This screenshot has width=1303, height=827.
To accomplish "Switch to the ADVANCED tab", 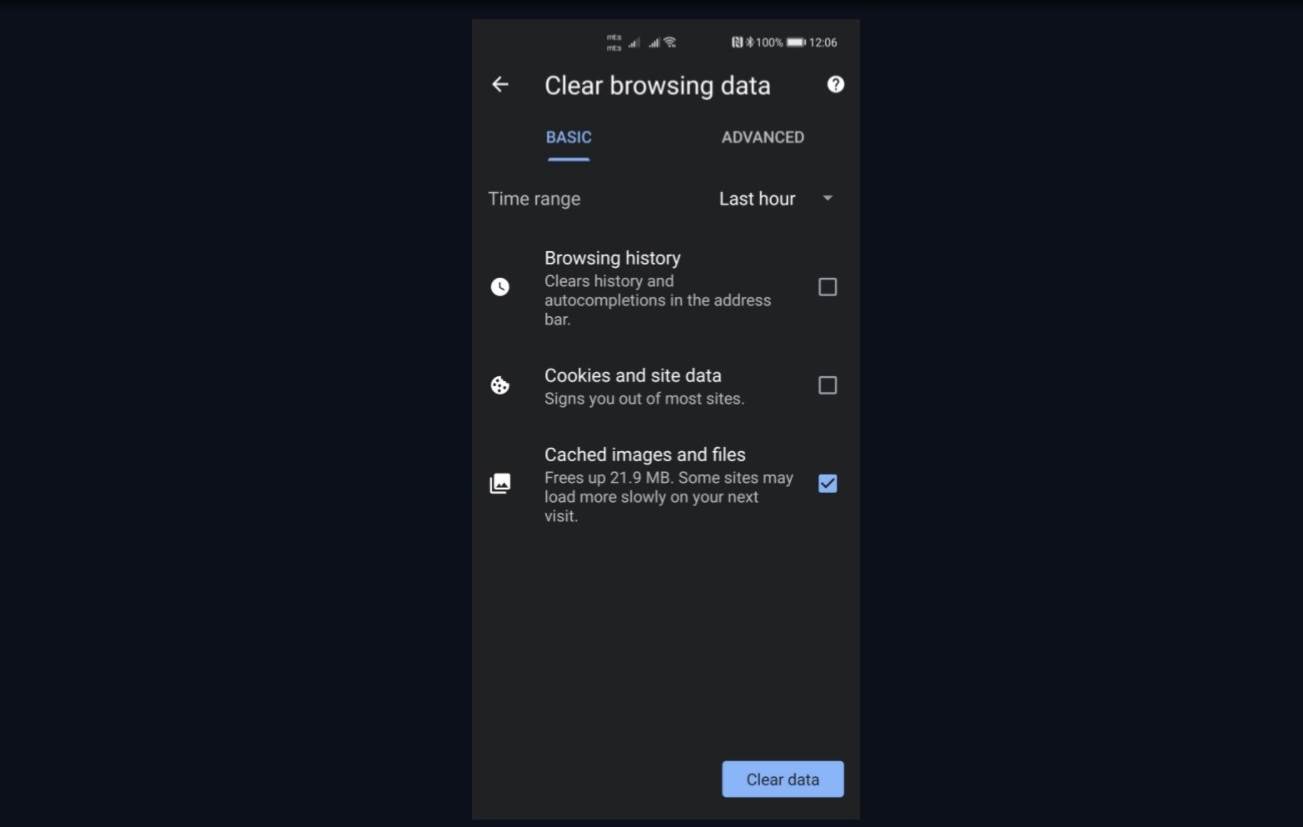I will (x=762, y=137).
